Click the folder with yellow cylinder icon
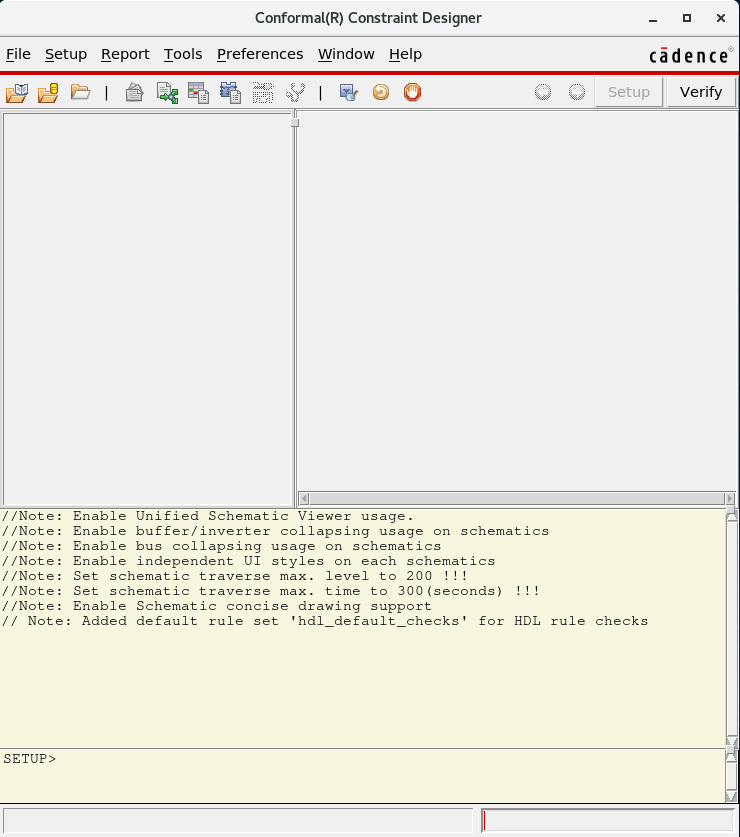This screenshot has width=740, height=837. 48,93
